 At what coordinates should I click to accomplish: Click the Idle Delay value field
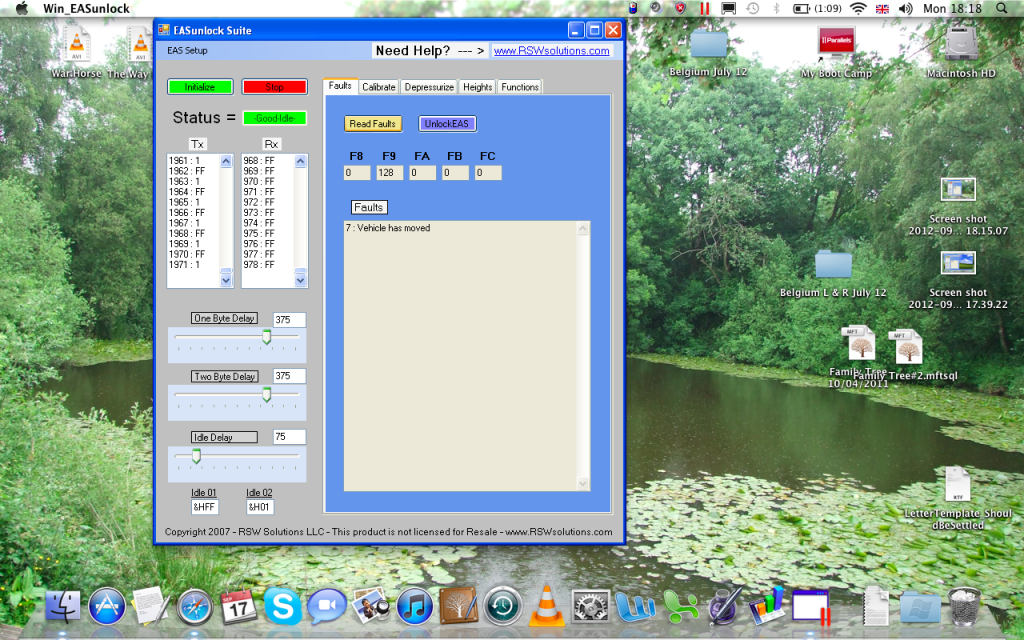click(x=289, y=437)
